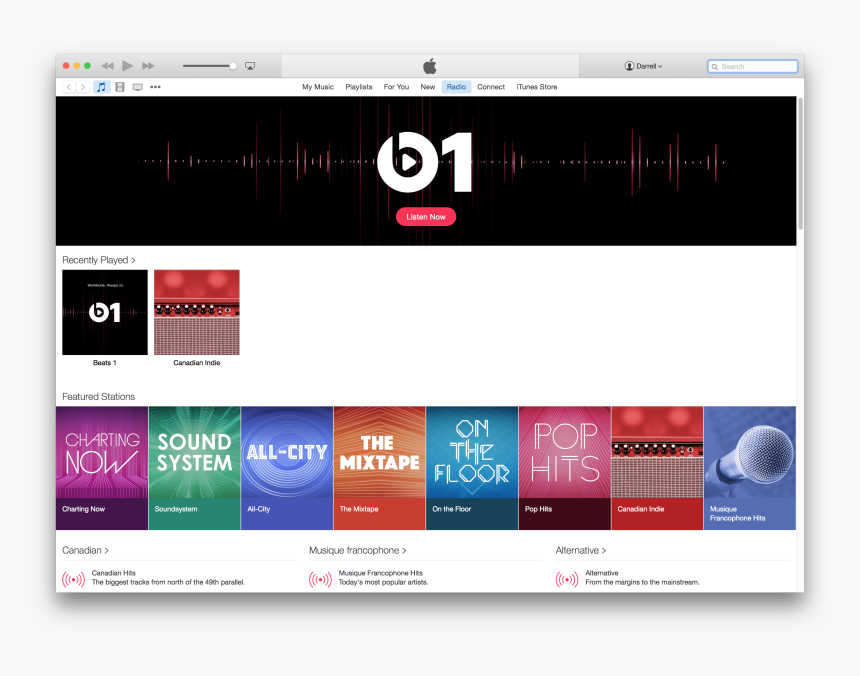Image resolution: width=860 pixels, height=676 pixels.
Task: Expand the Recently Played section
Action: coord(99,260)
